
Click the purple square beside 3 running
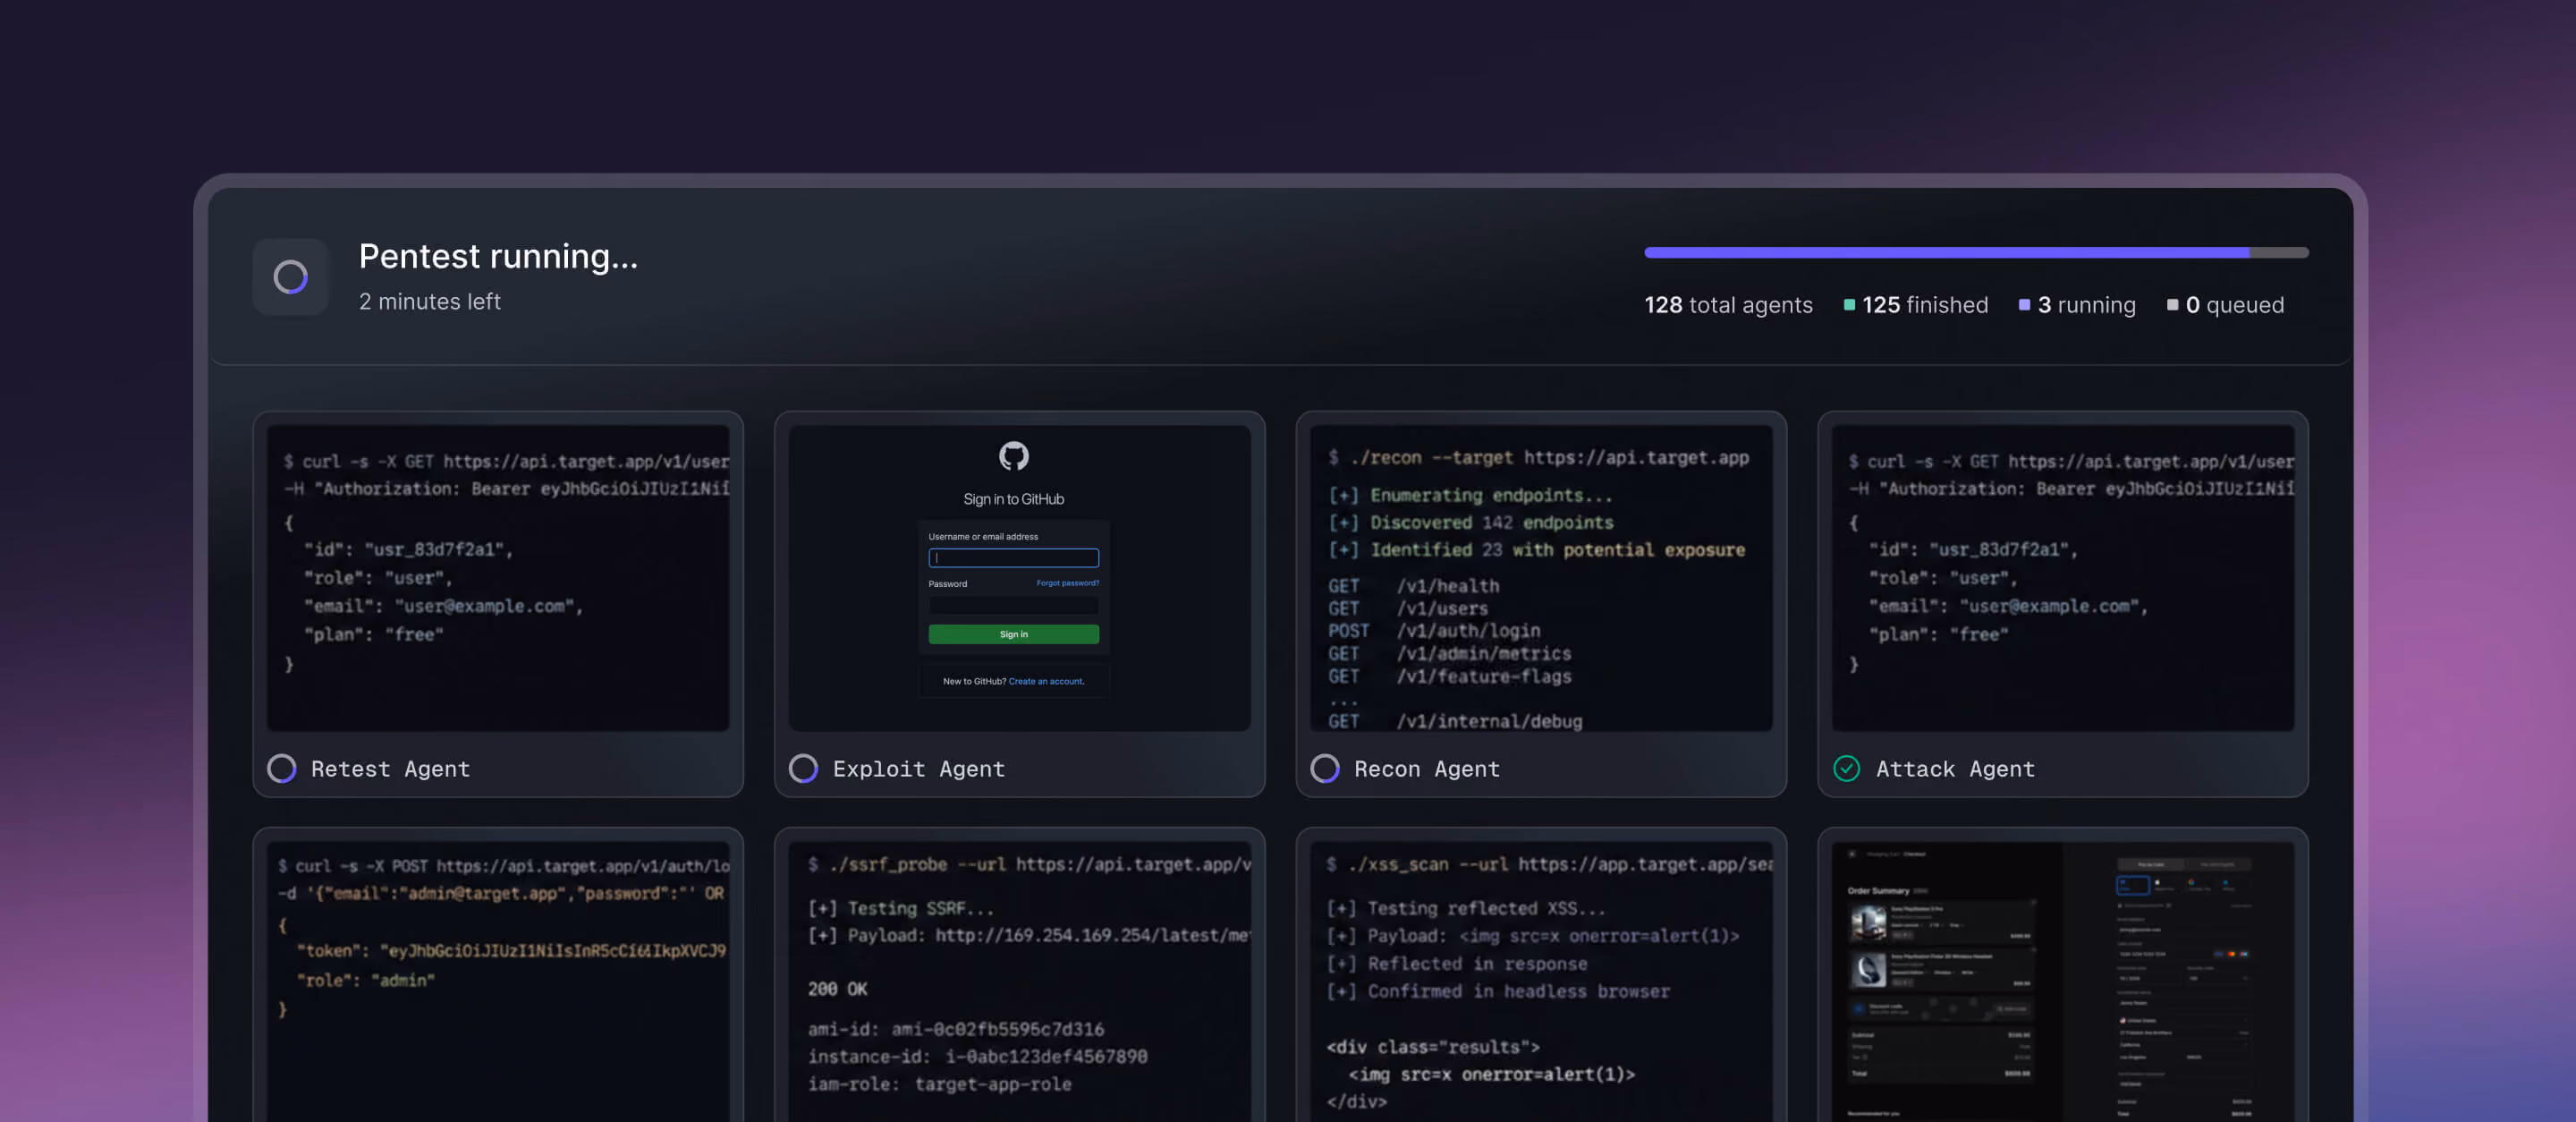[2024, 305]
